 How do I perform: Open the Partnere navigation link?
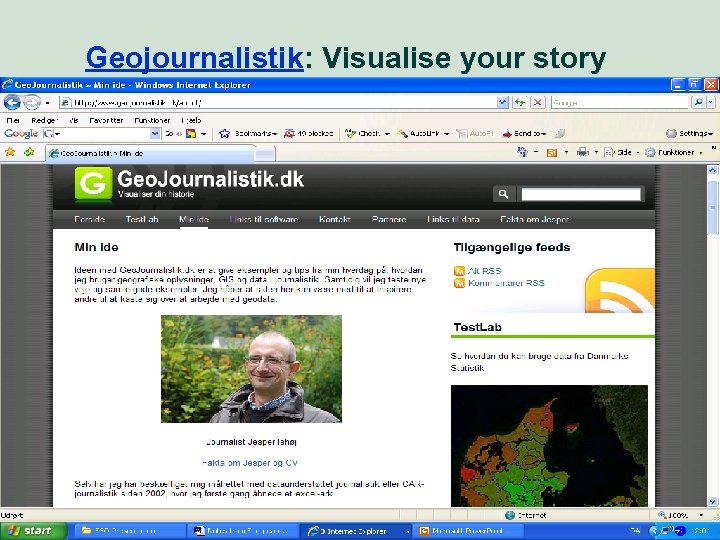tap(389, 219)
